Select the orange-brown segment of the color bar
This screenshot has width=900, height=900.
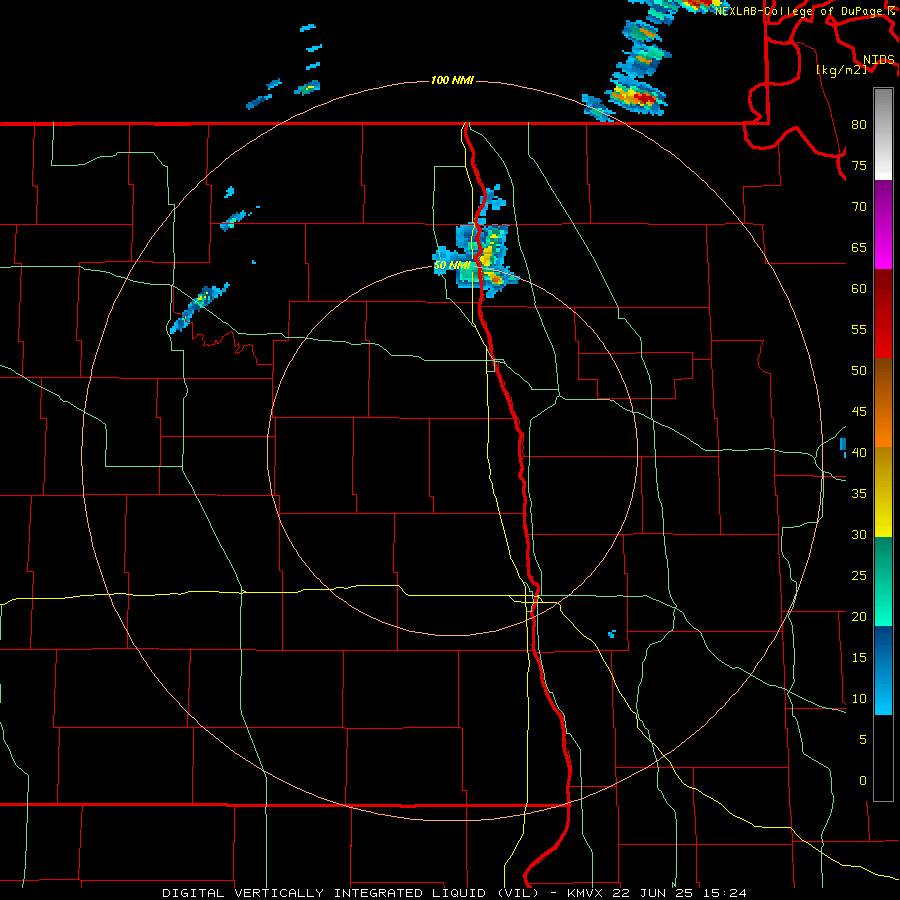click(883, 402)
